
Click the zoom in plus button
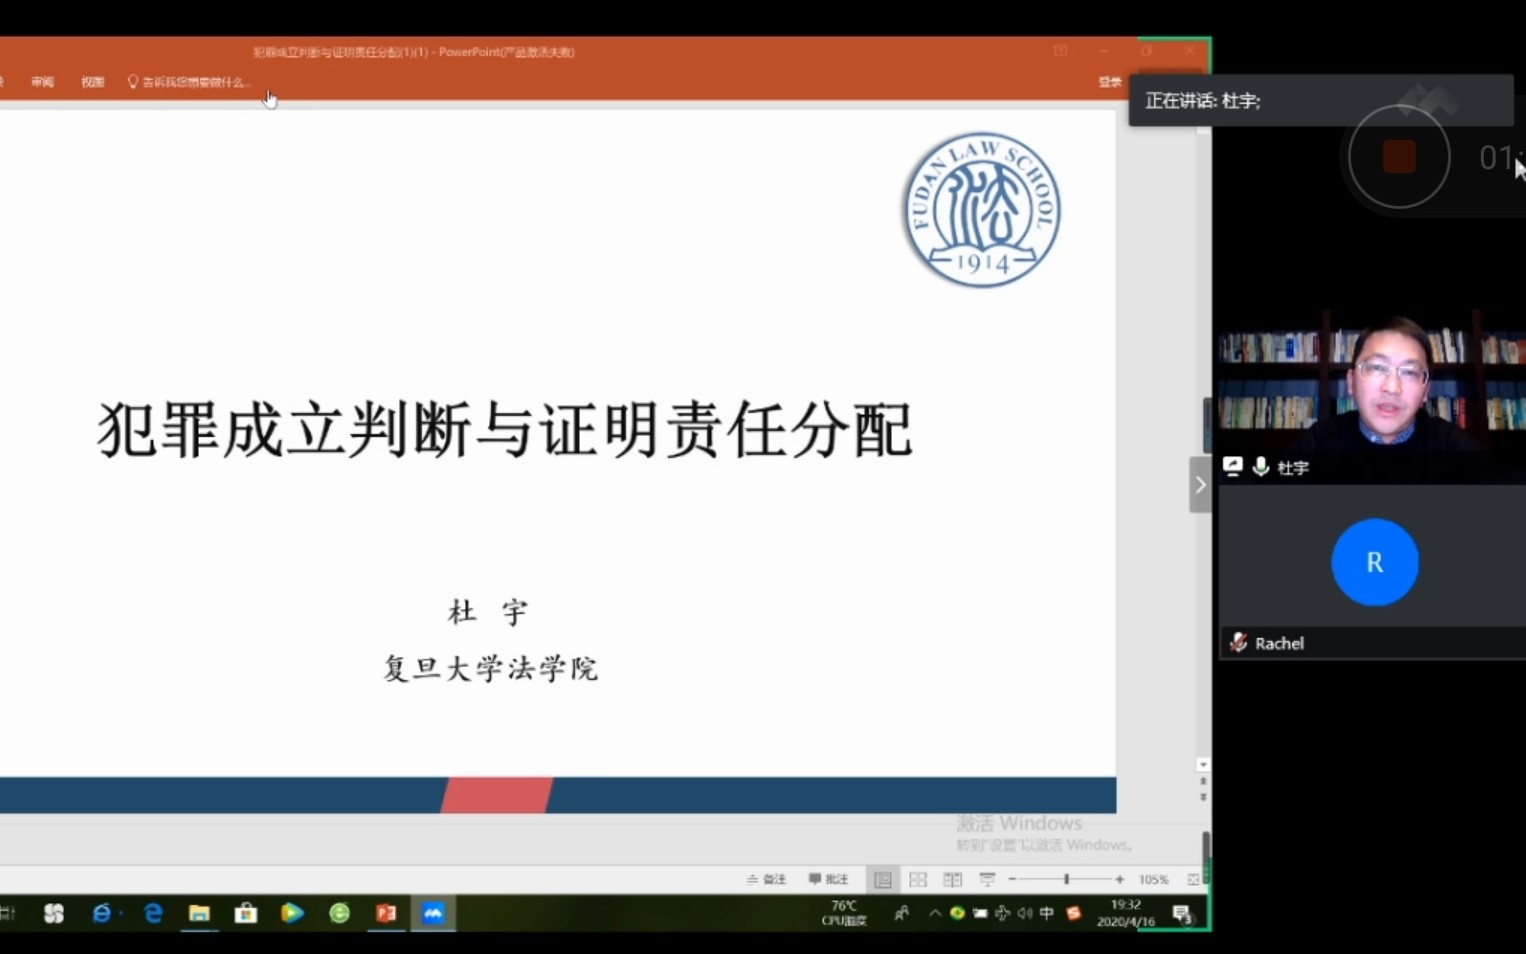point(1119,879)
